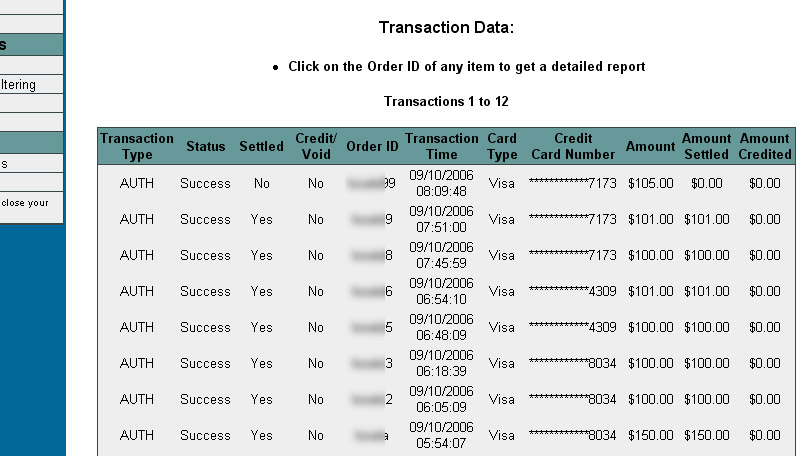
Task: Click the 'Transactions 1 to 12' text
Action: [446, 101]
